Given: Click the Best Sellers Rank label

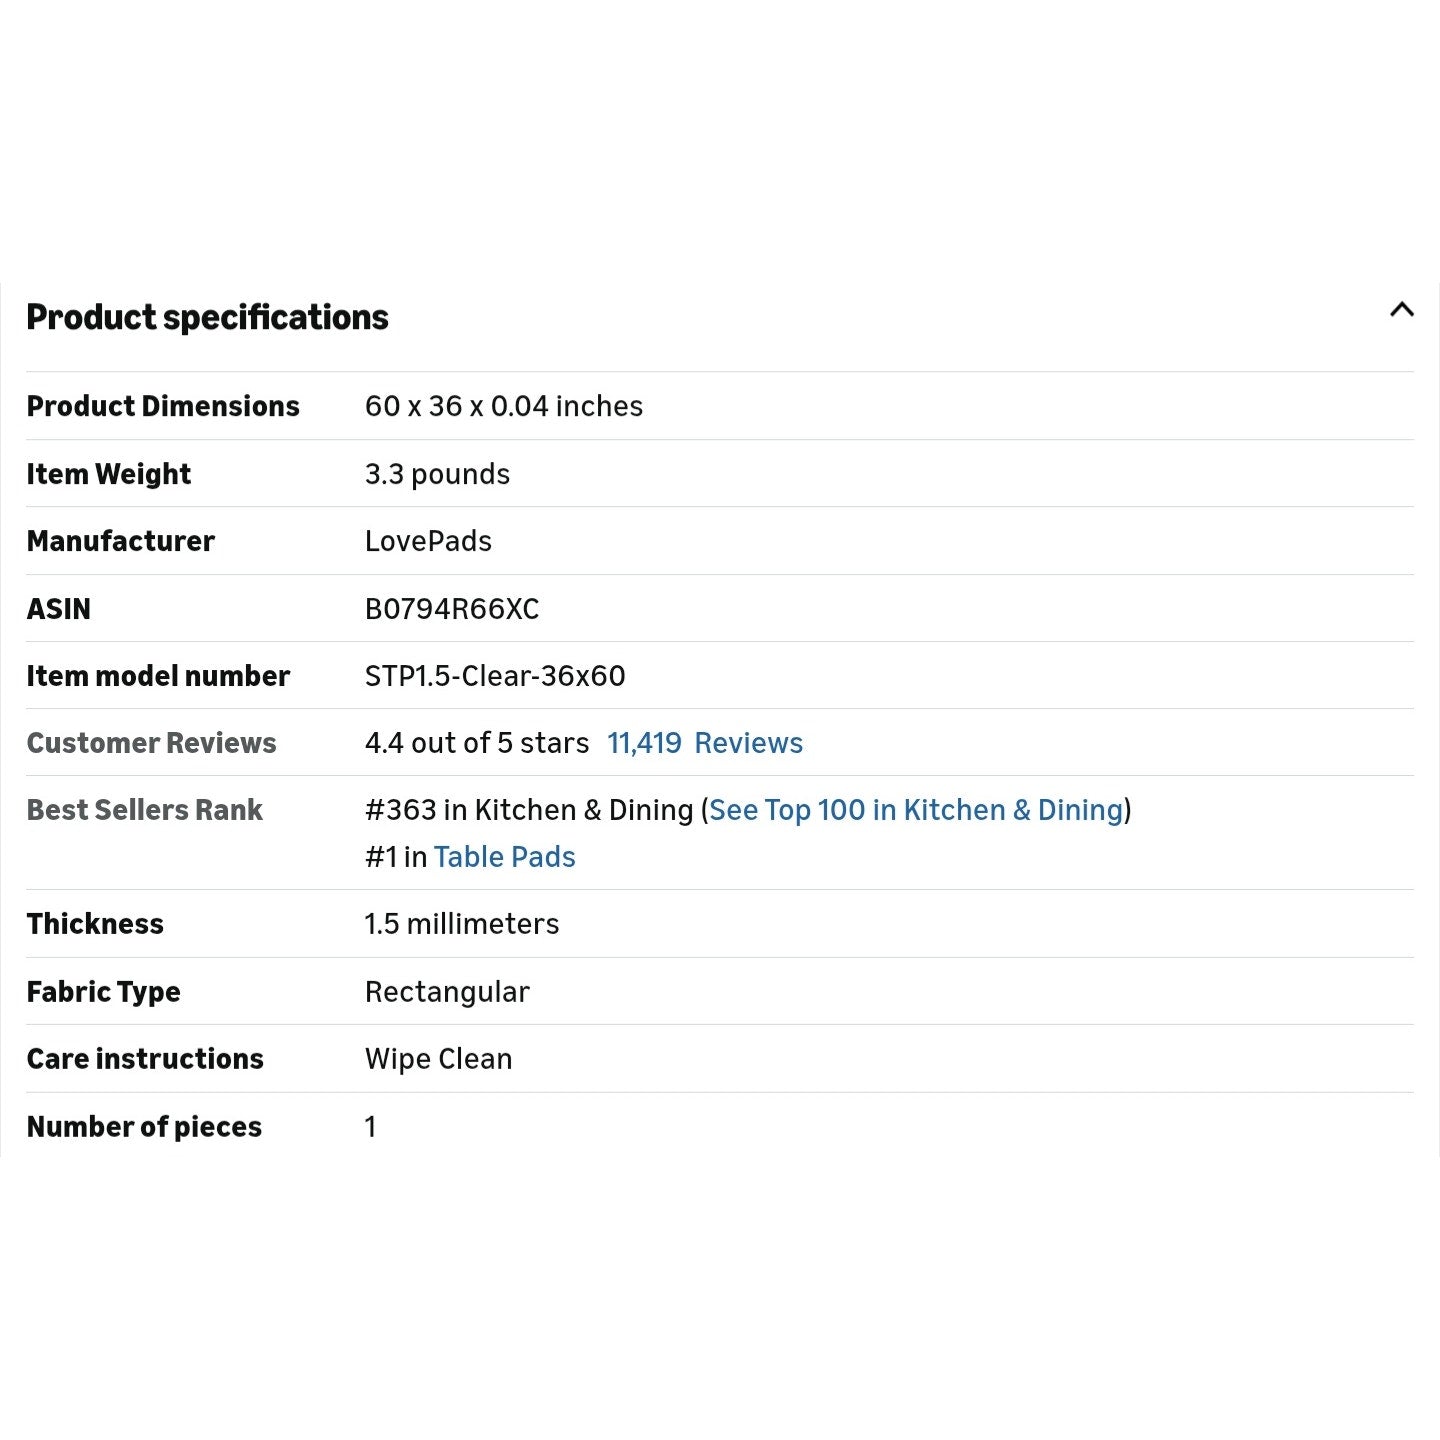Looking at the screenshot, I should click(144, 810).
